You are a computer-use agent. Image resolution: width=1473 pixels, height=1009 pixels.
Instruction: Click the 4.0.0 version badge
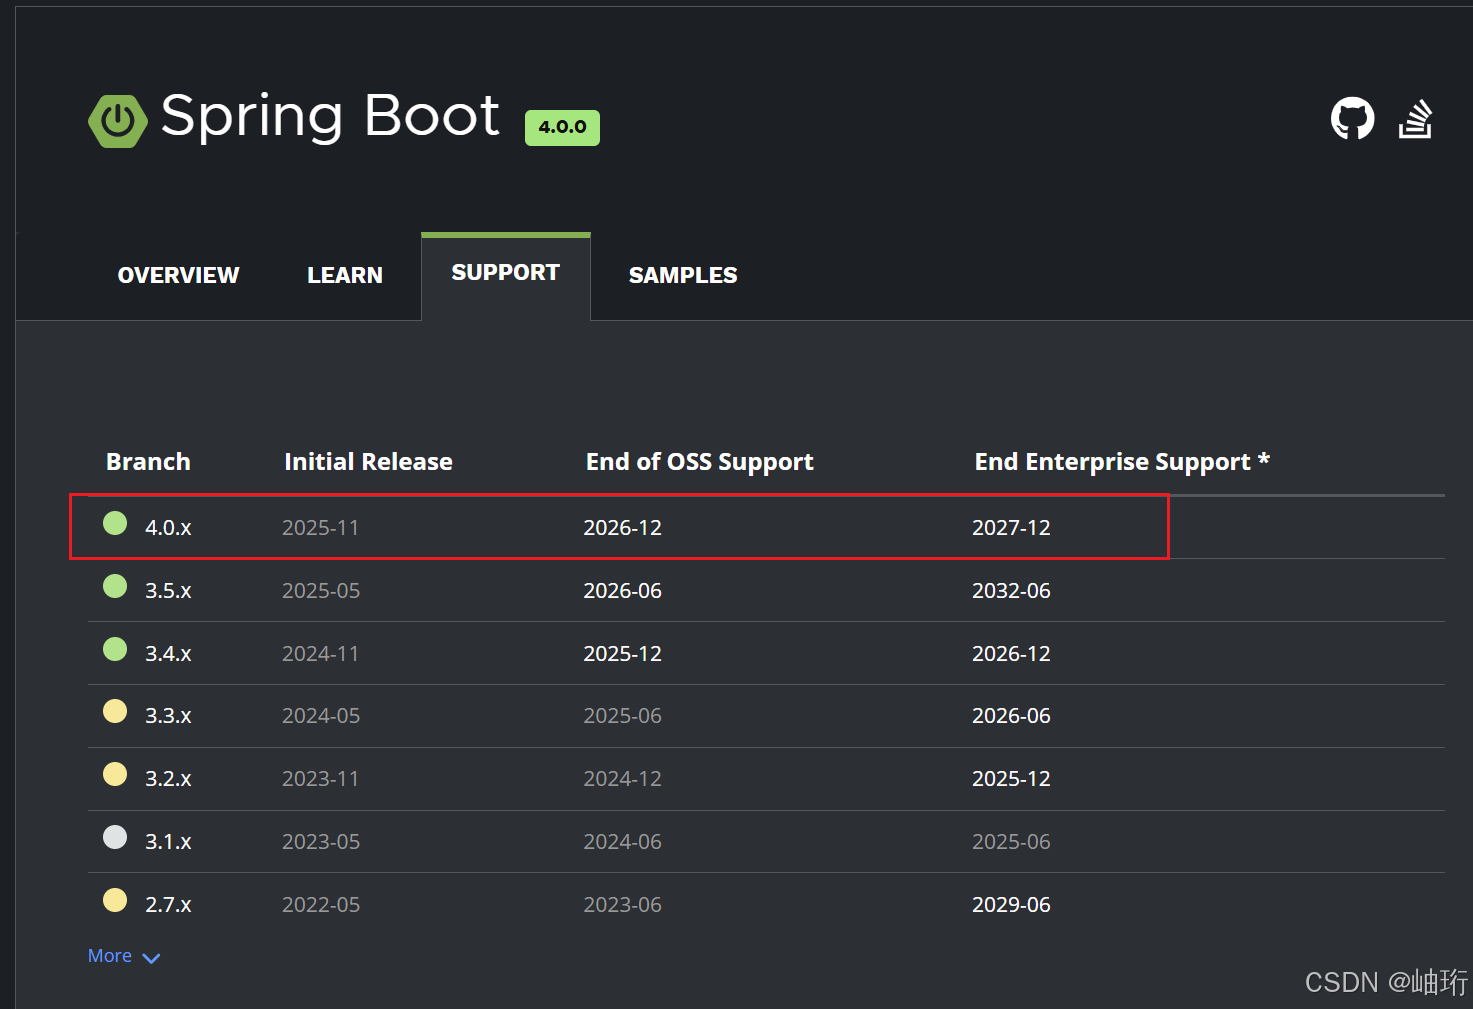[562, 127]
